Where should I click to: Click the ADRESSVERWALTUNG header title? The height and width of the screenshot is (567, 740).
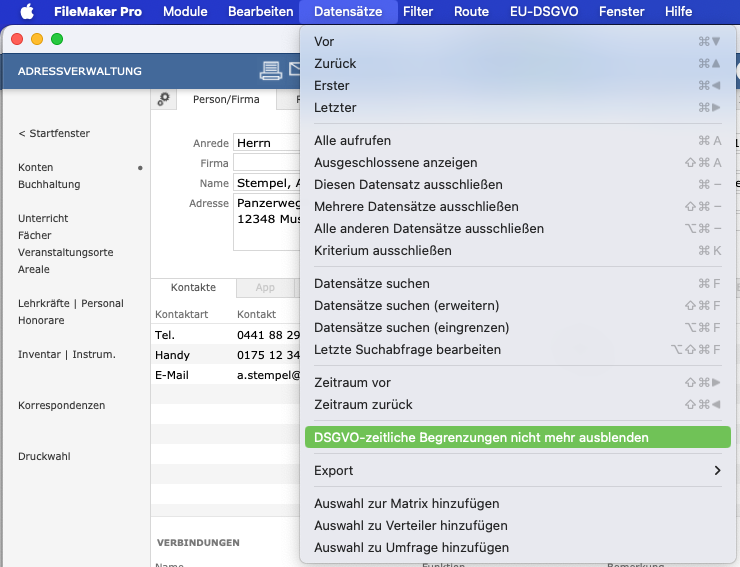click(79, 71)
